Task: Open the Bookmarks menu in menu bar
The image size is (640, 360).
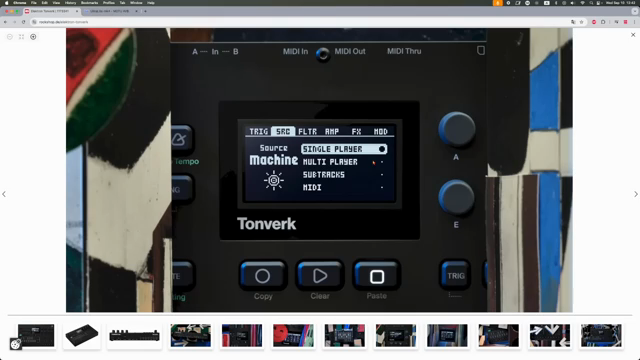Action: point(89,3)
